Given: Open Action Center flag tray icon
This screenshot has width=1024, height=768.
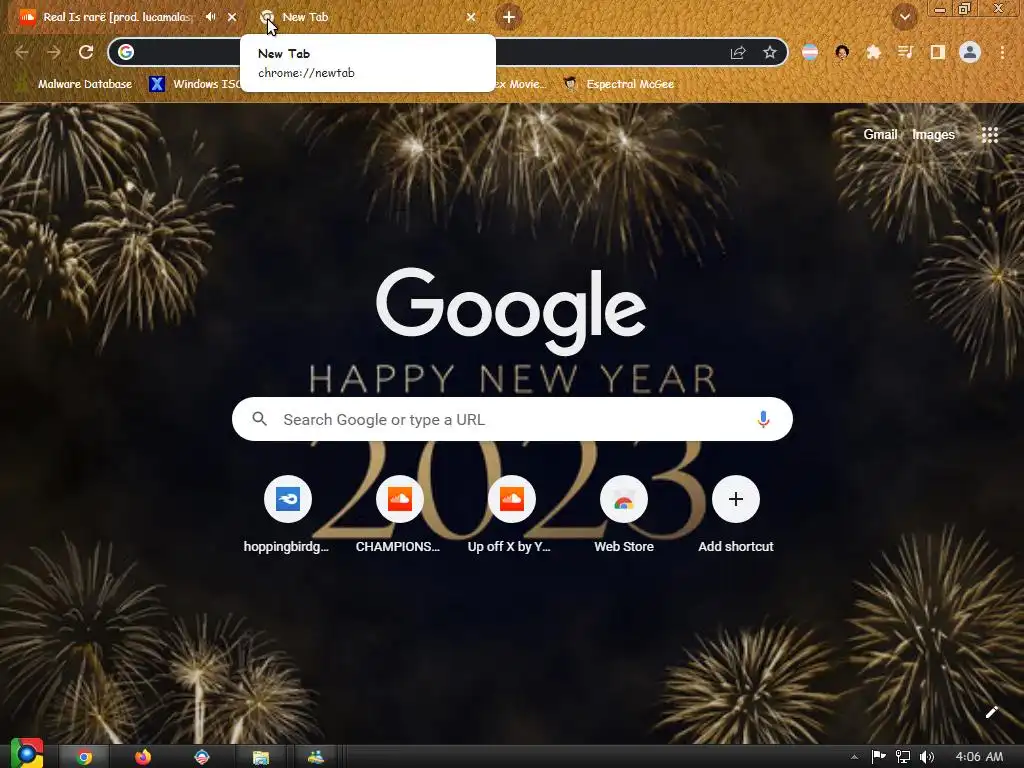Looking at the screenshot, I should pos(878,757).
